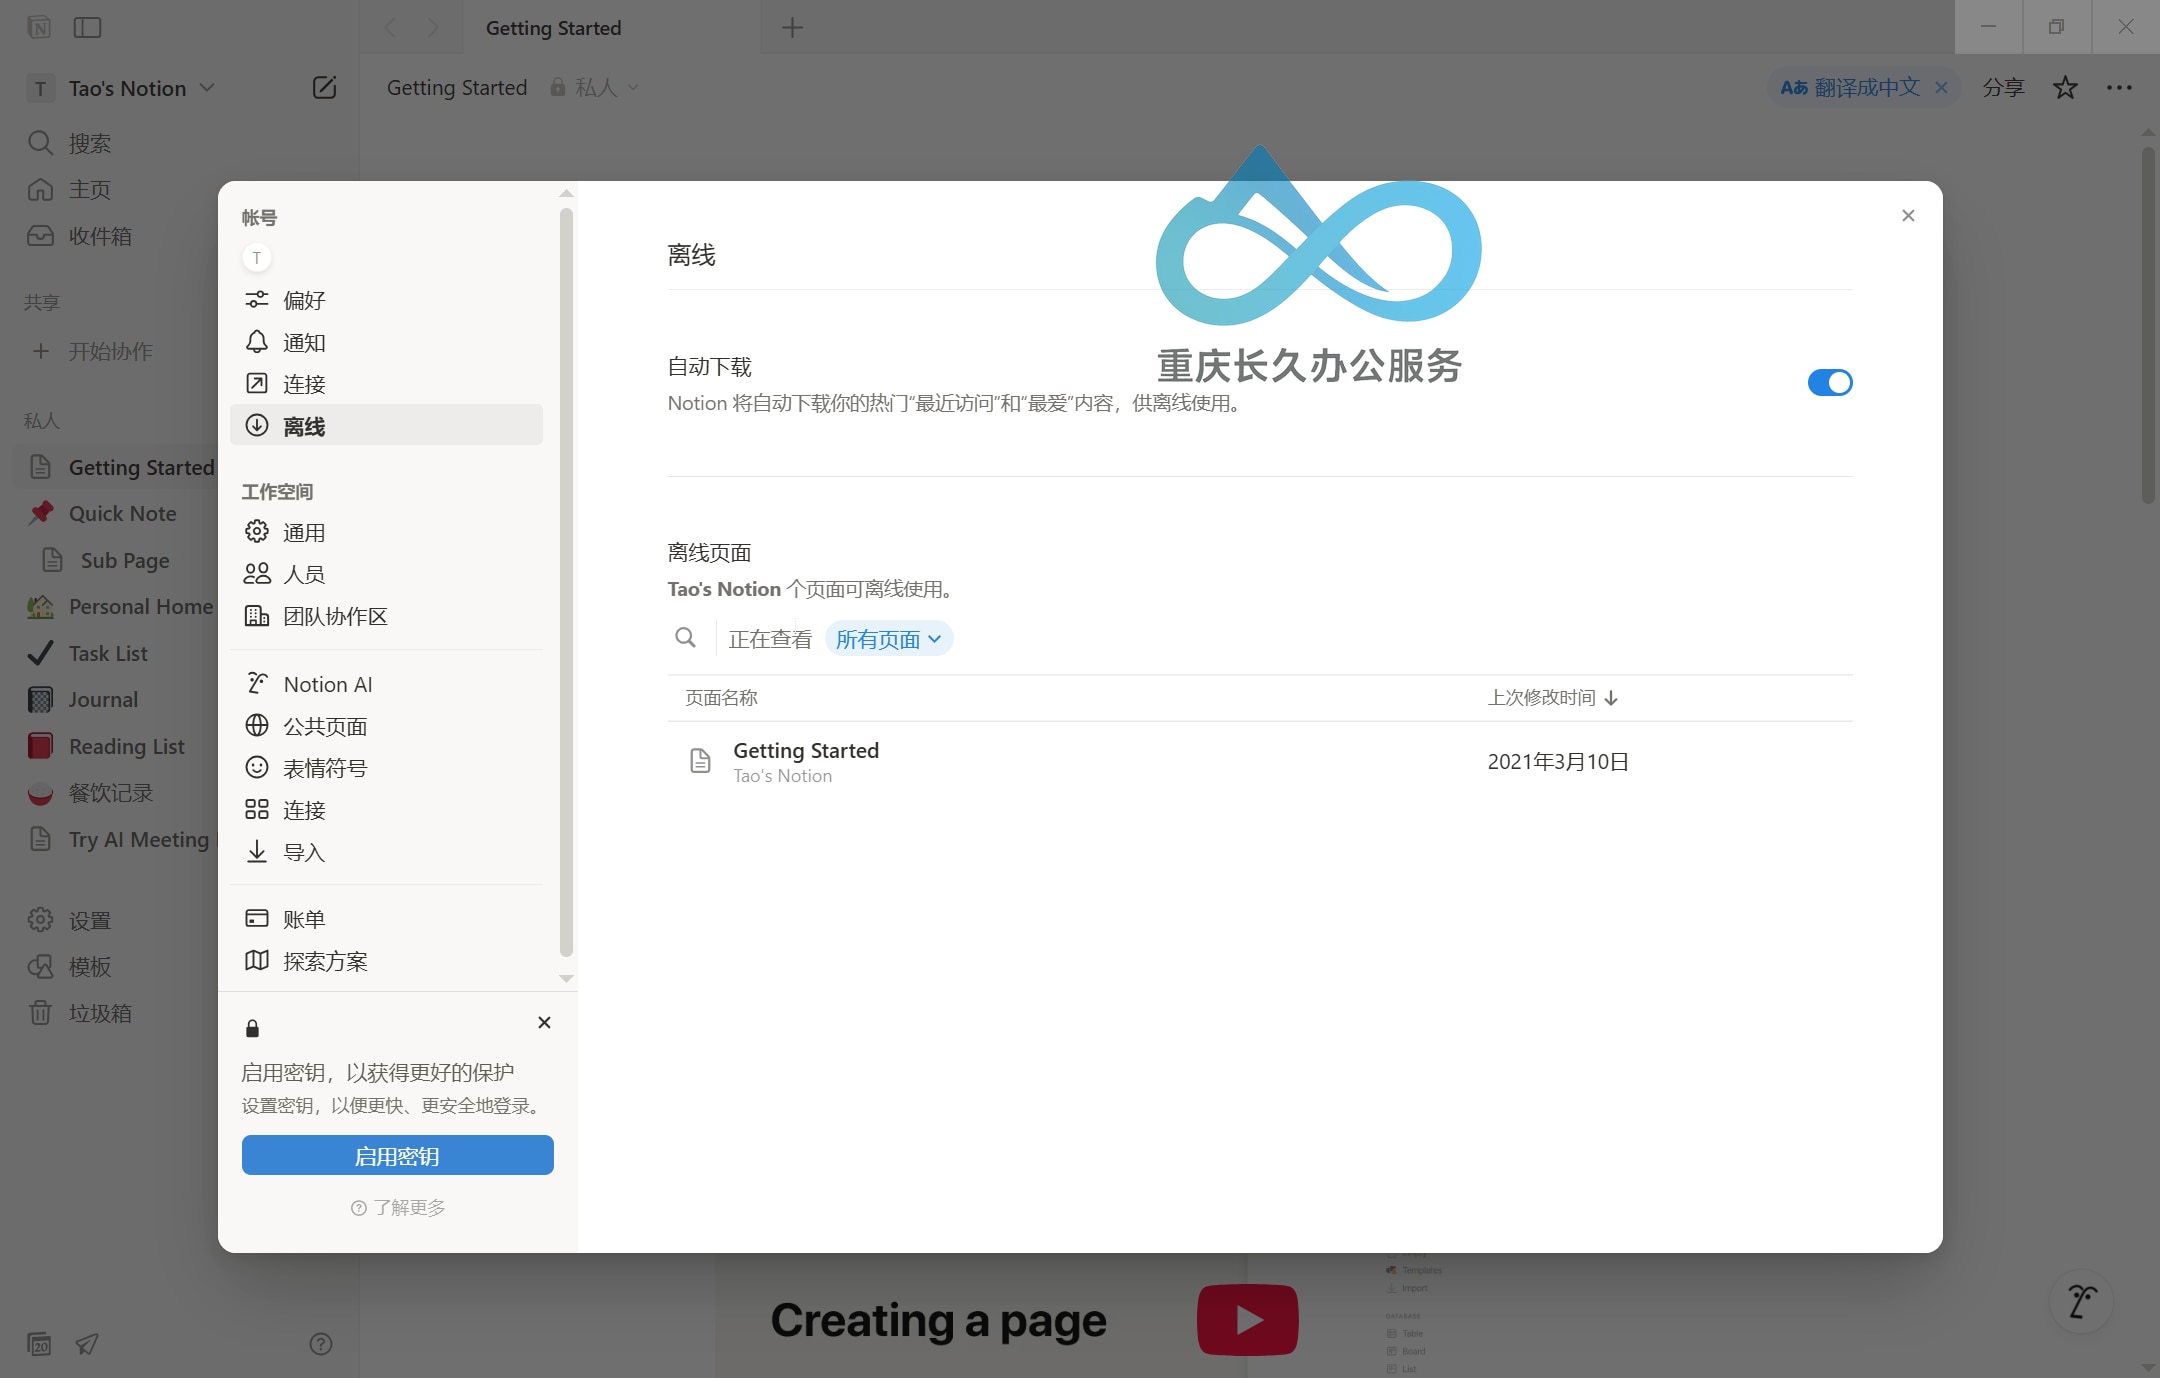This screenshot has height=1378, width=2160.
Task: Dismiss the passkey promotion card
Action: (x=544, y=1022)
